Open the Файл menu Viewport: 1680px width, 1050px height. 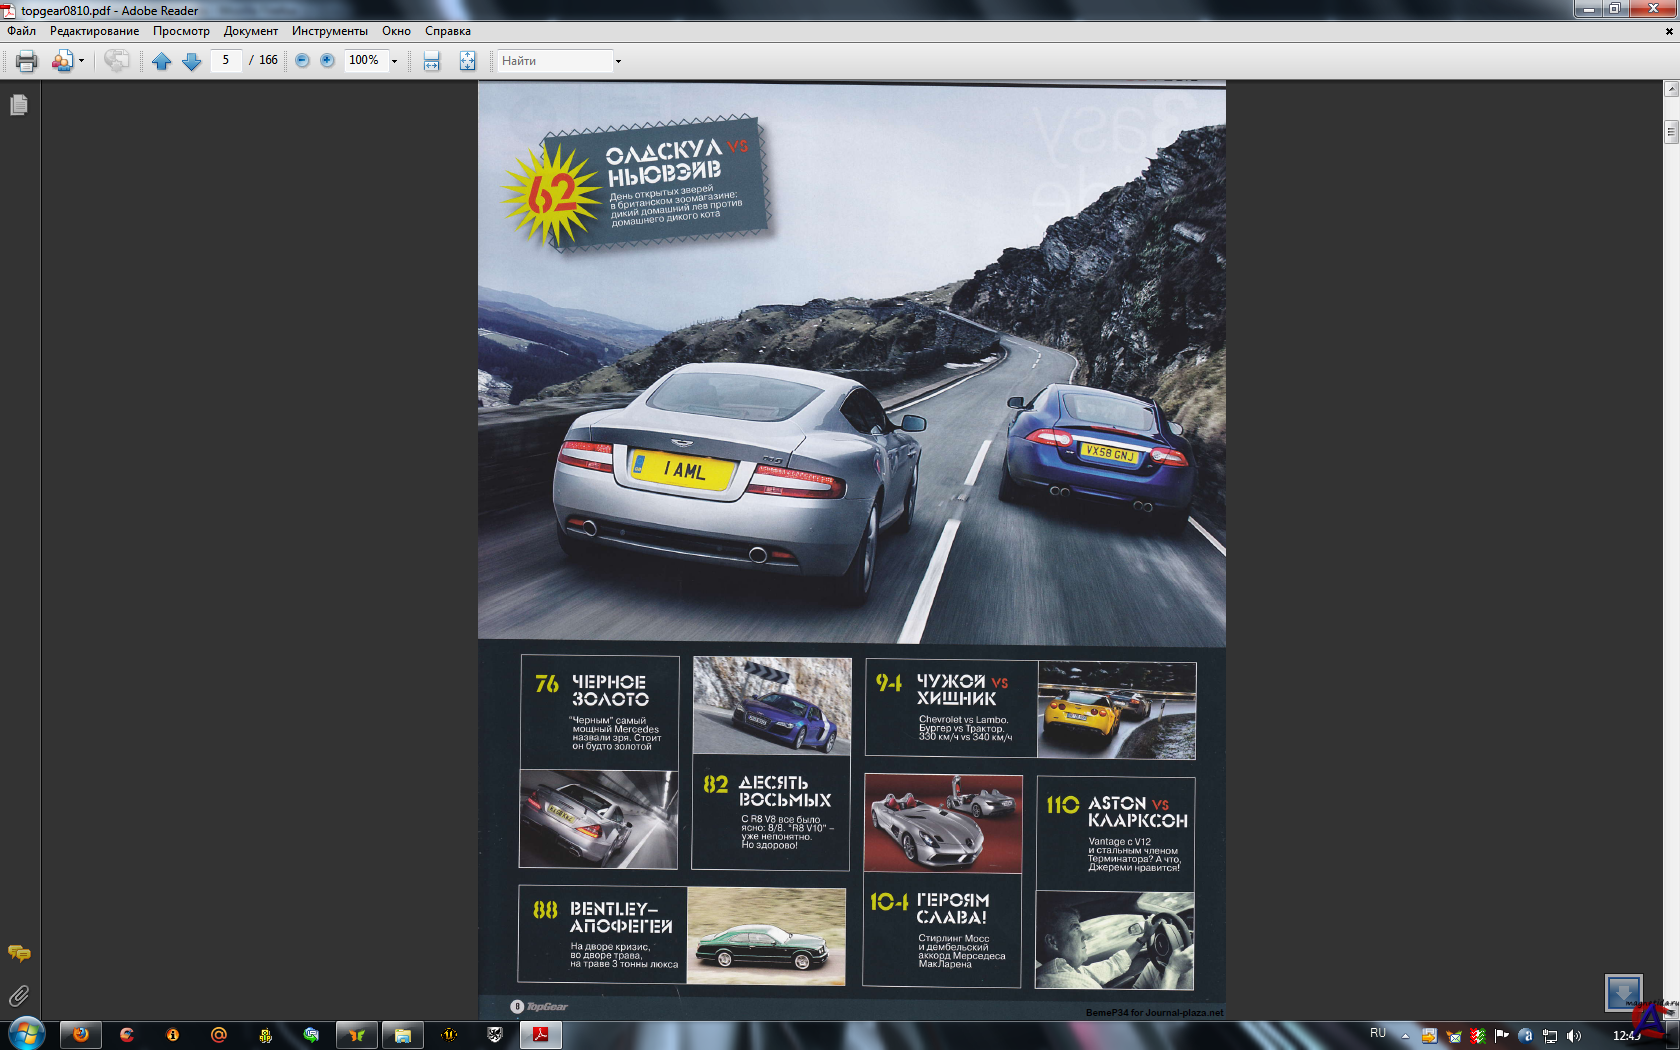click(x=21, y=31)
